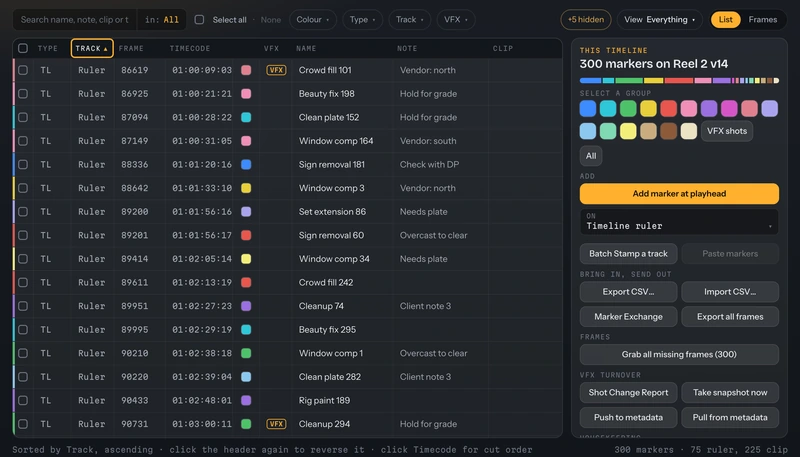800x457 pixels.
Task: Select the cream group swatch
Action: 689,131
